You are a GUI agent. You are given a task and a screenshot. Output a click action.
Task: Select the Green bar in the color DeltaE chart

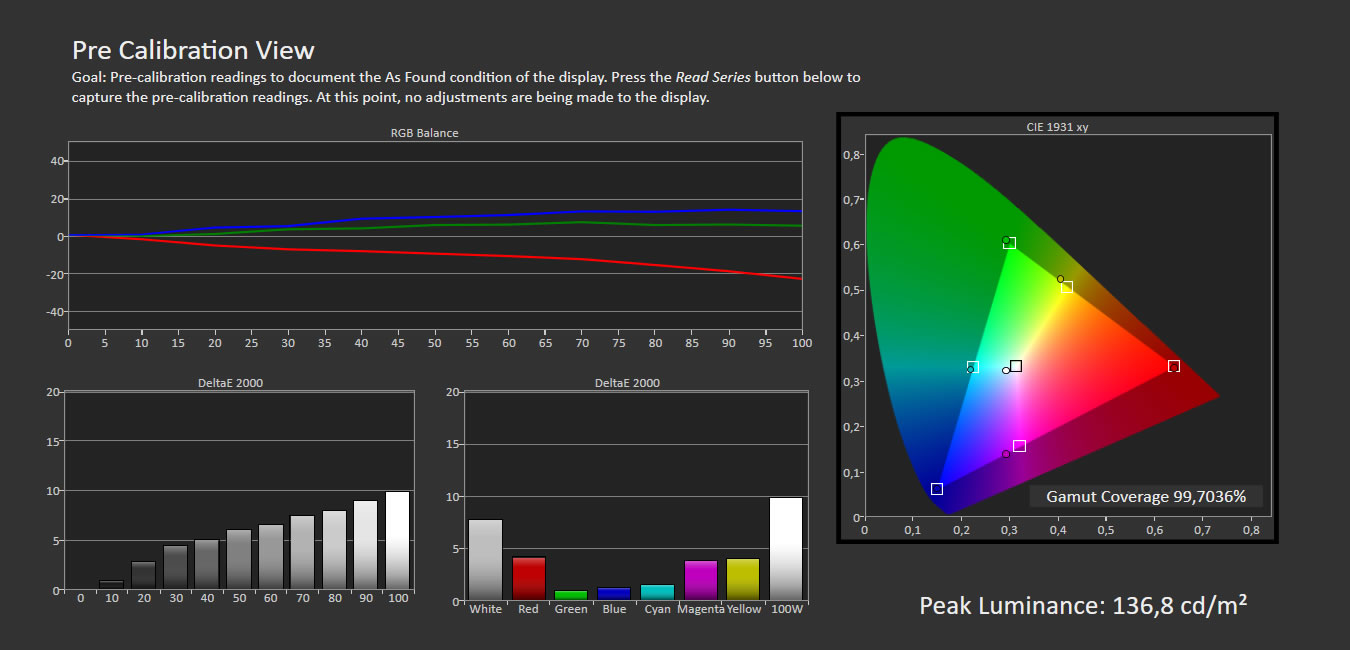click(x=571, y=596)
